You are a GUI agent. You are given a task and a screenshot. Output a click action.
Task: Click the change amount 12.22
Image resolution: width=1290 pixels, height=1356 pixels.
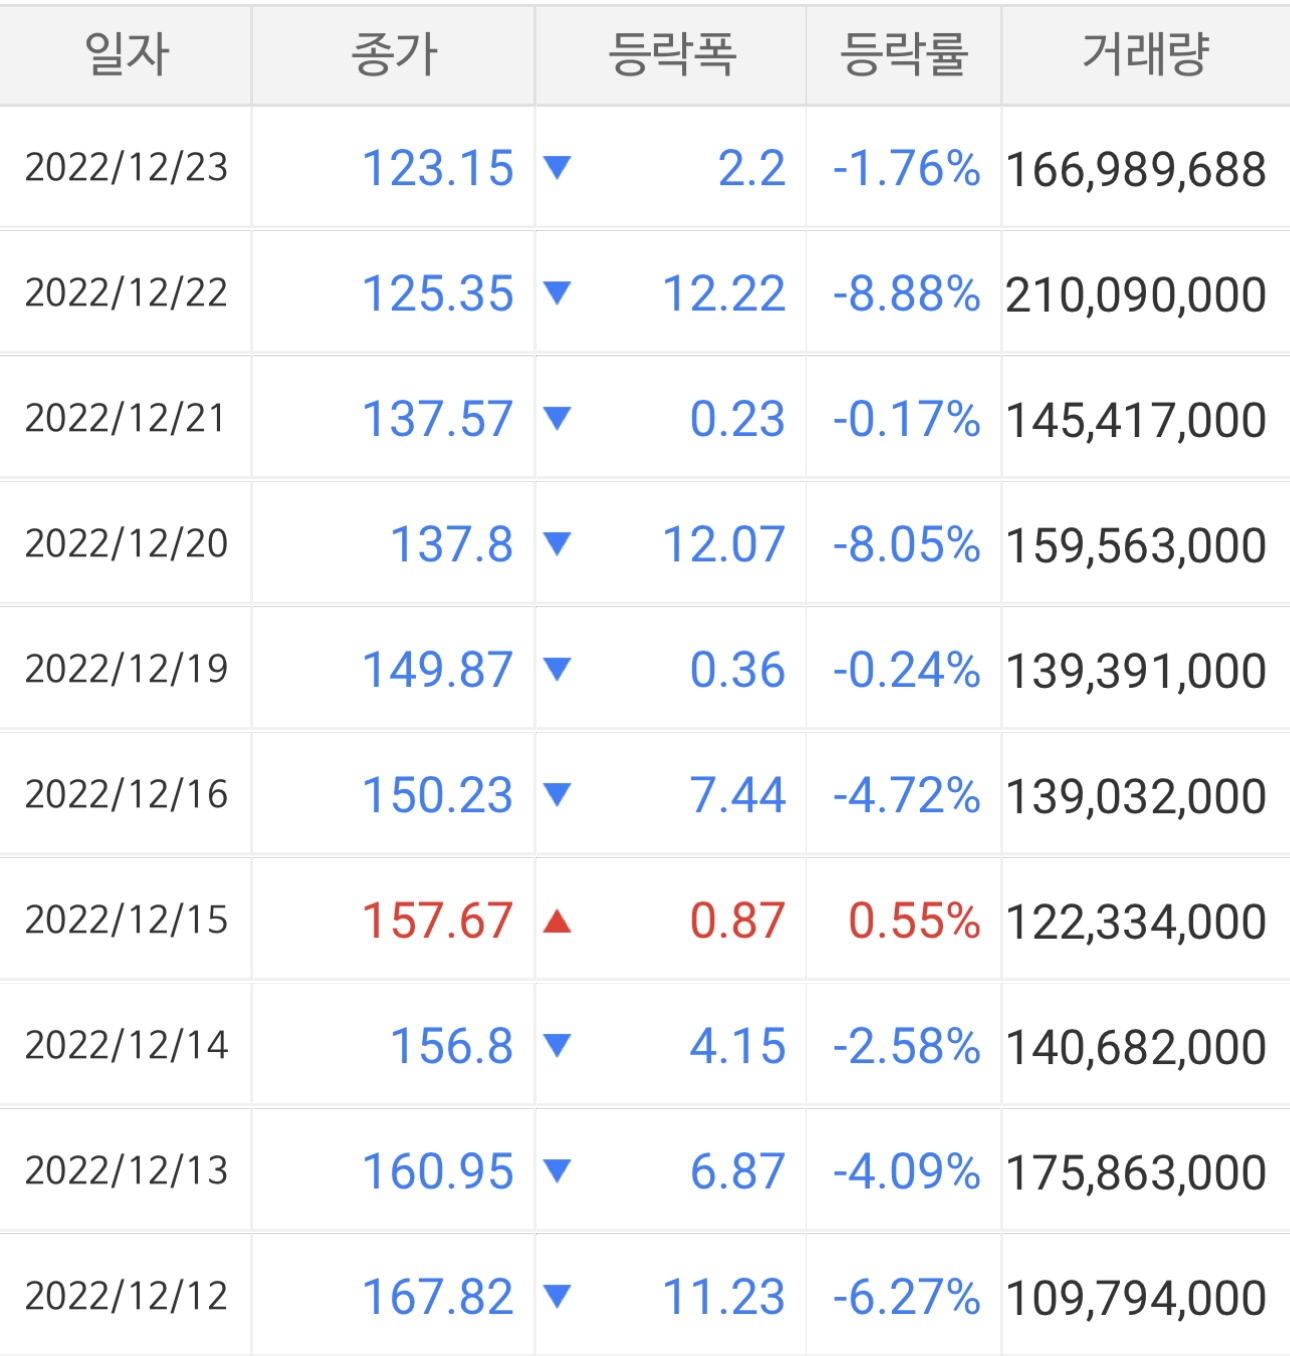(x=724, y=294)
